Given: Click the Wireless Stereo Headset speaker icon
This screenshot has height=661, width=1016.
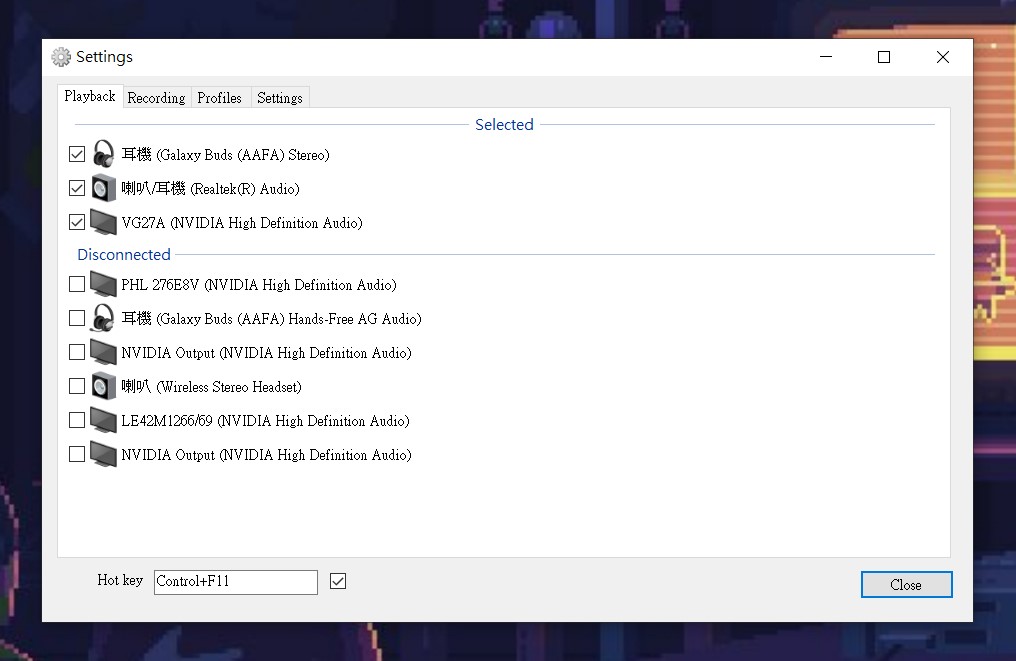Looking at the screenshot, I should (103, 386).
